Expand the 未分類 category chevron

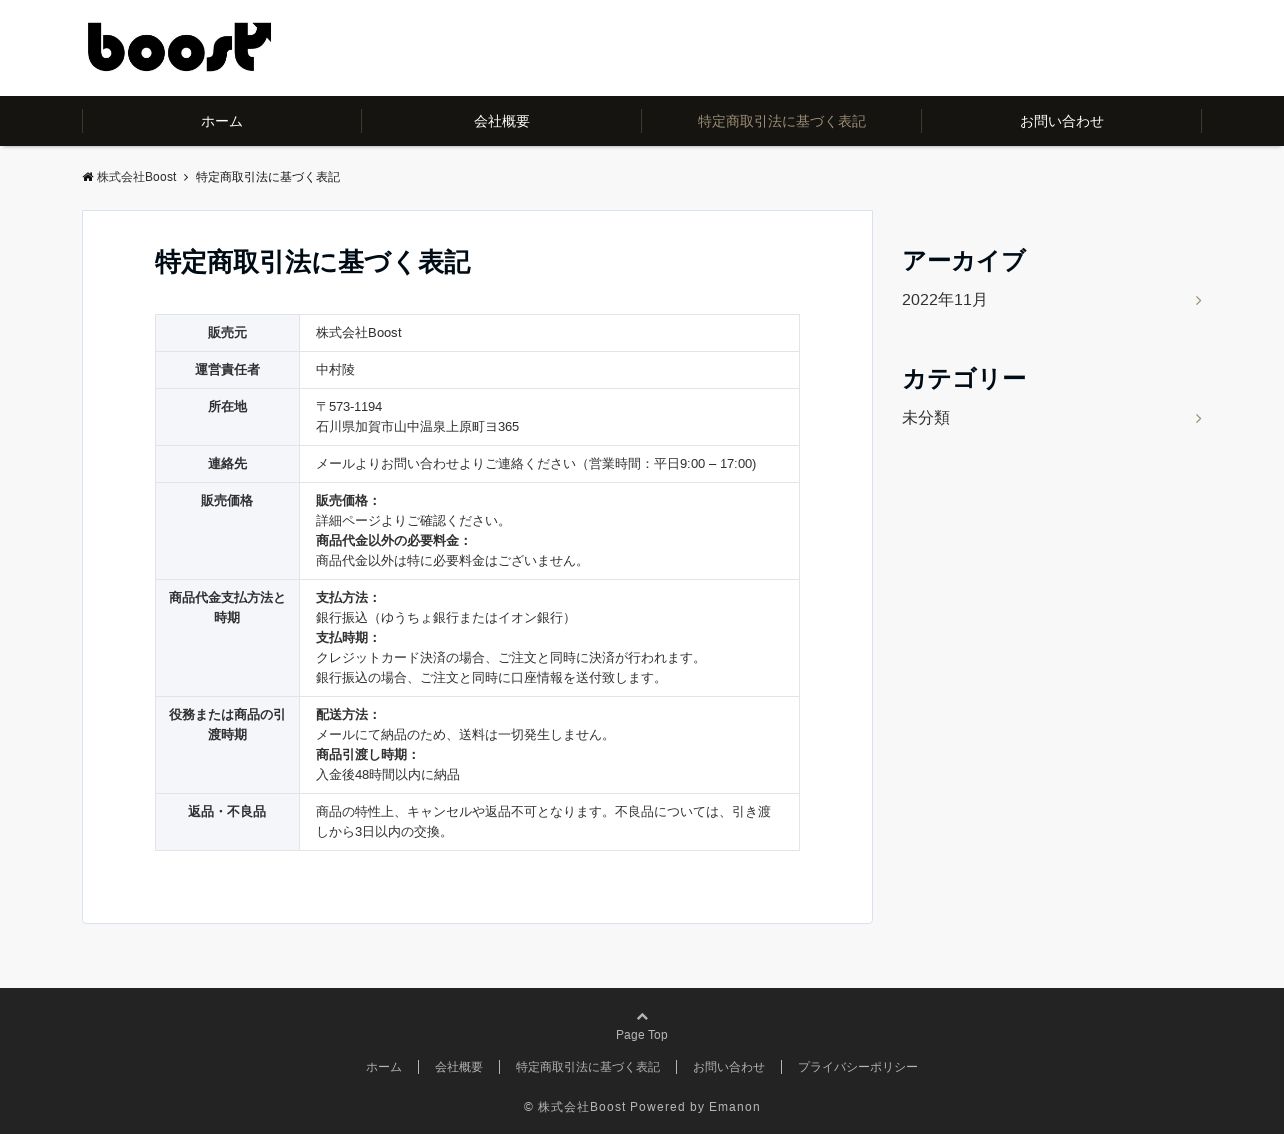(x=1198, y=418)
